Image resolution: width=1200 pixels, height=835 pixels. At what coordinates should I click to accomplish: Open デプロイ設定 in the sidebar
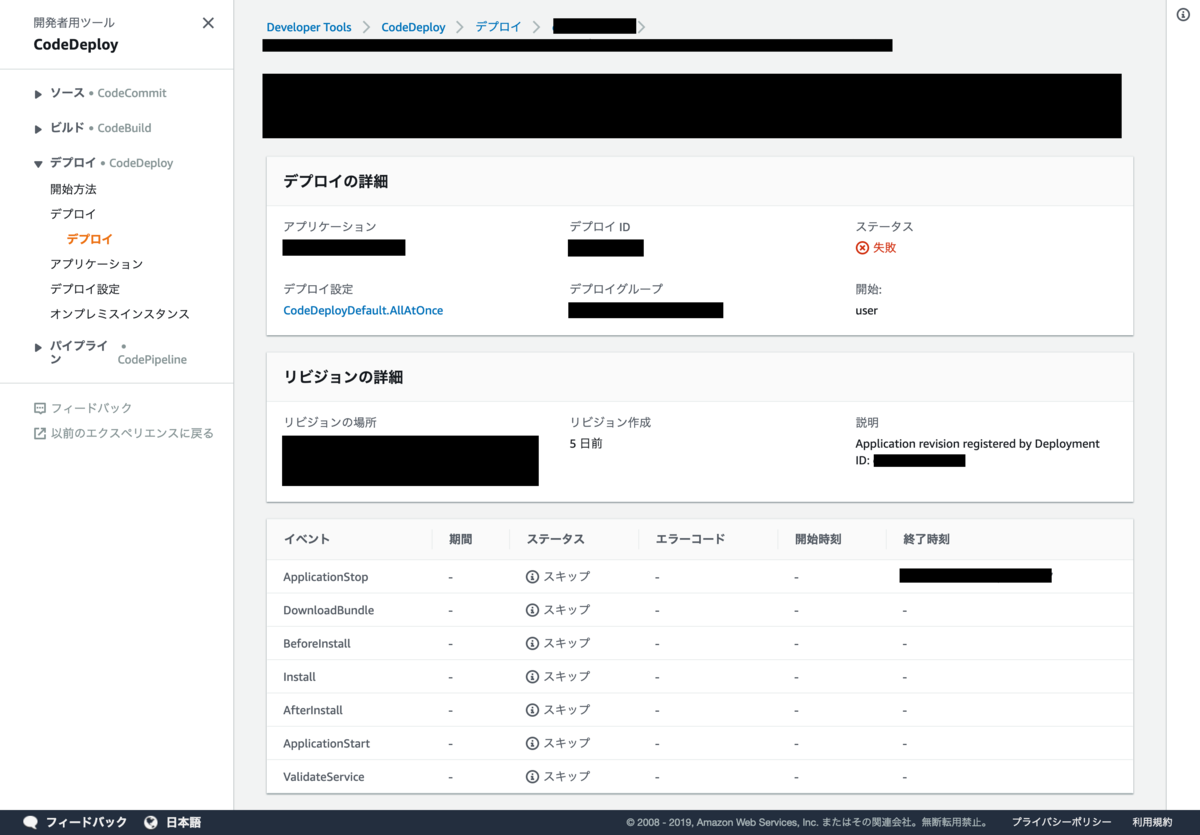[x=85, y=289]
